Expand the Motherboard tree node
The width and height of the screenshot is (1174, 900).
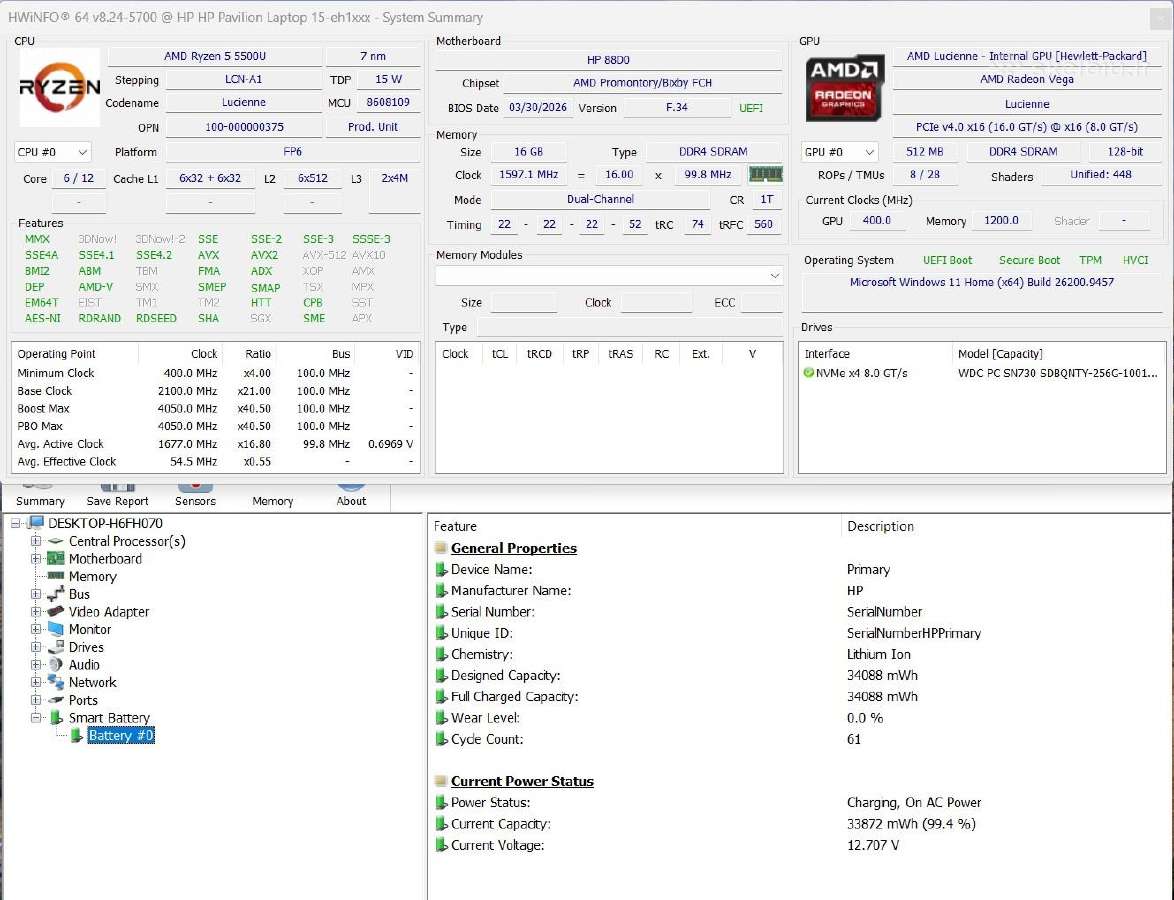click(x=35, y=559)
